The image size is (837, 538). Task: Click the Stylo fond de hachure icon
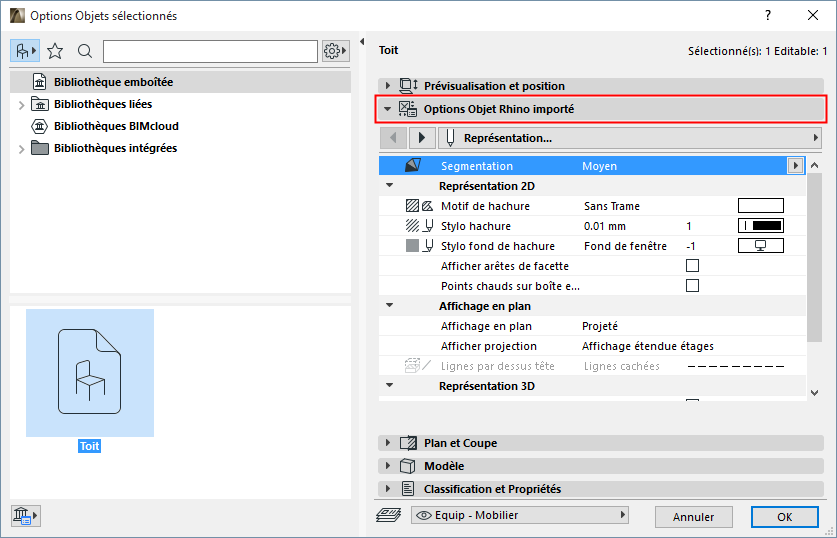pyautogui.click(x=419, y=246)
